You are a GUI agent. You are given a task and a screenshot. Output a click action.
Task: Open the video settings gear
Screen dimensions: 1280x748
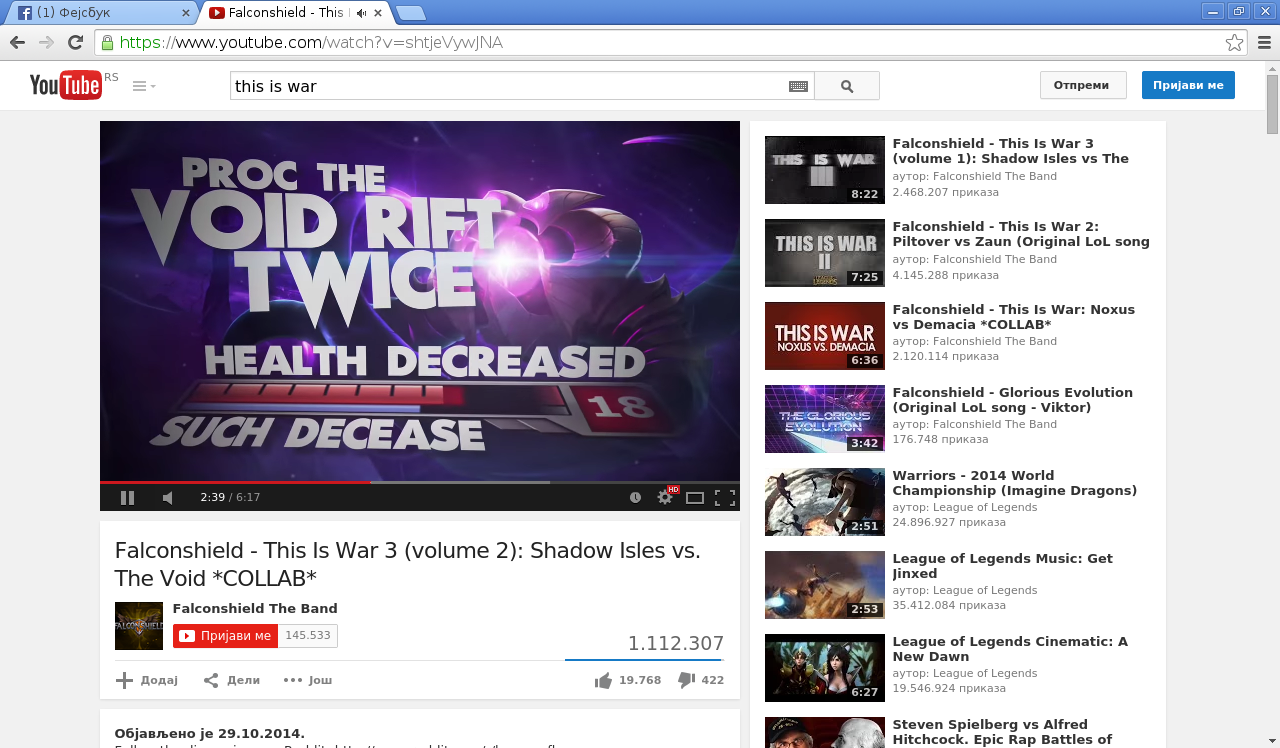(x=665, y=497)
